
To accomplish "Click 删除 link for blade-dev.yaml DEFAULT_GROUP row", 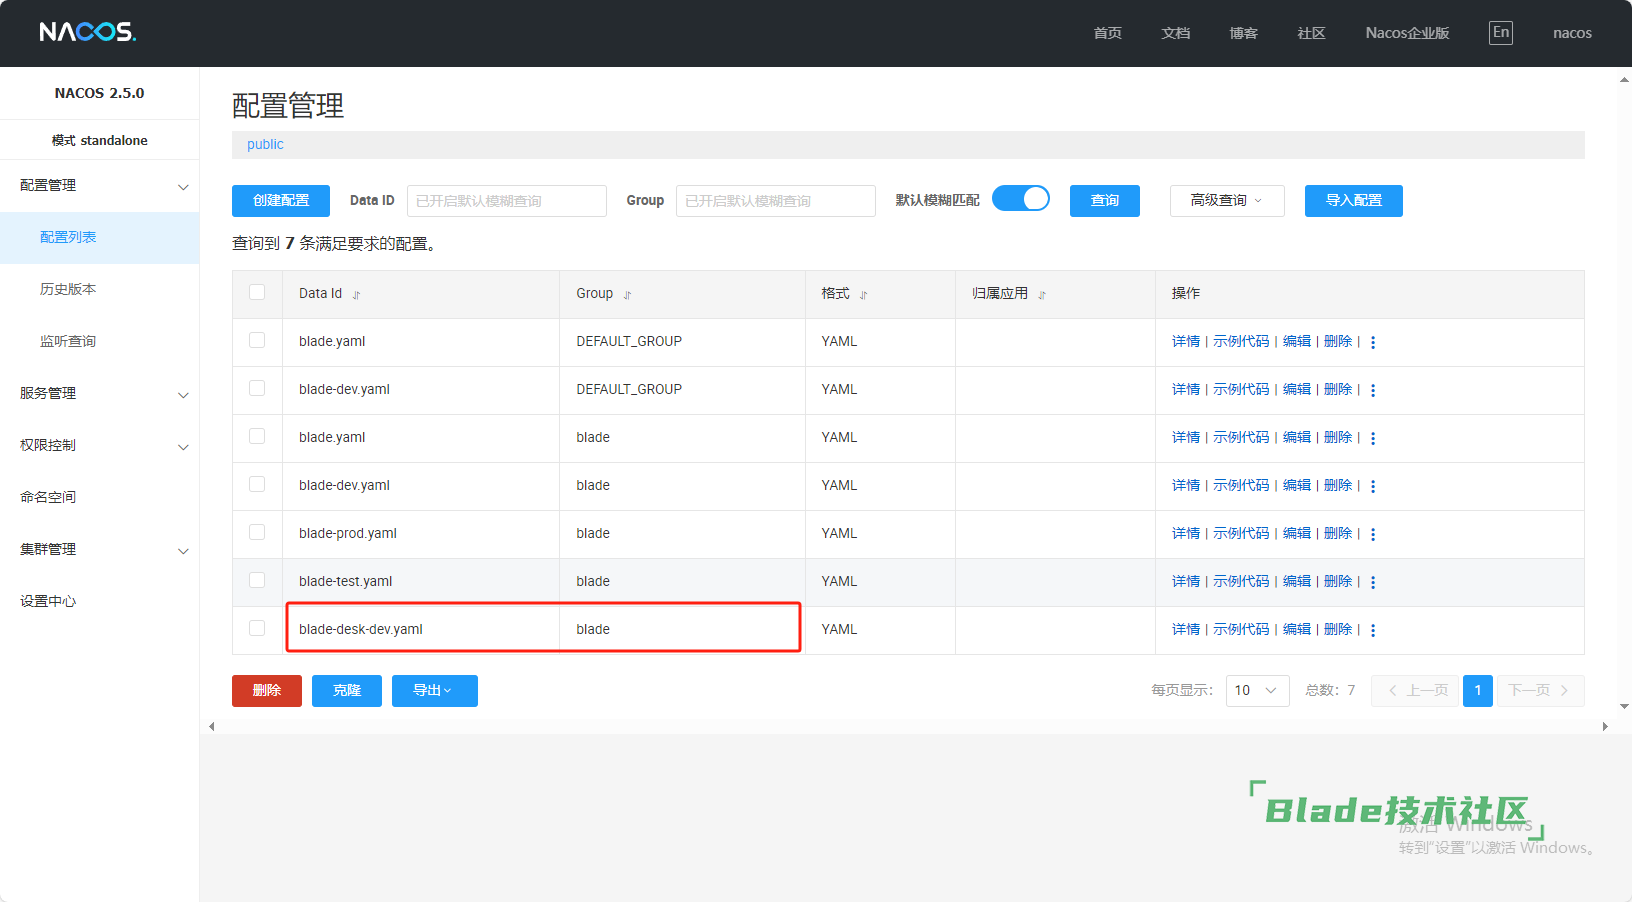I will pyautogui.click(x=1338, y=390).
